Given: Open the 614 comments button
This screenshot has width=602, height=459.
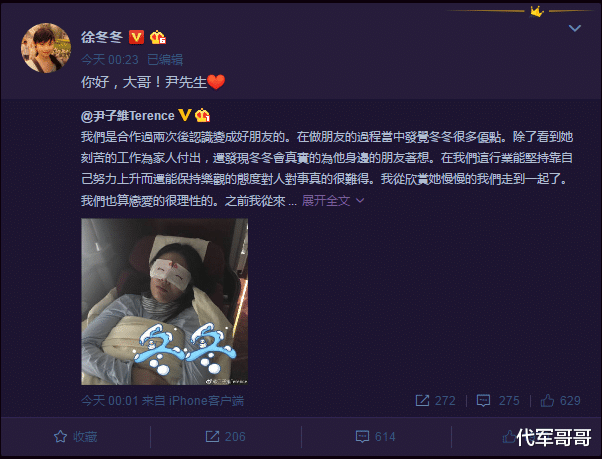Looking at the screenshot, I should click(375, 436).
